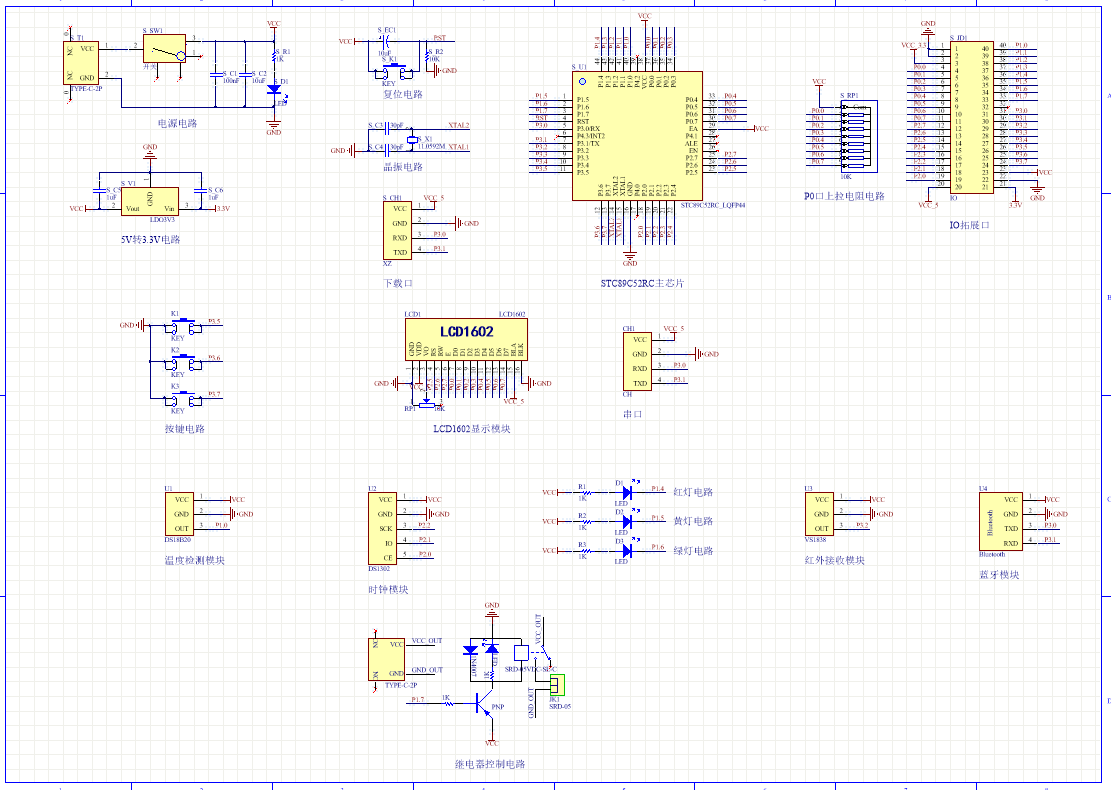Click the 'LCD1602显示模块' label
This screenshot has height=790, width=1111.
(472, 429)
